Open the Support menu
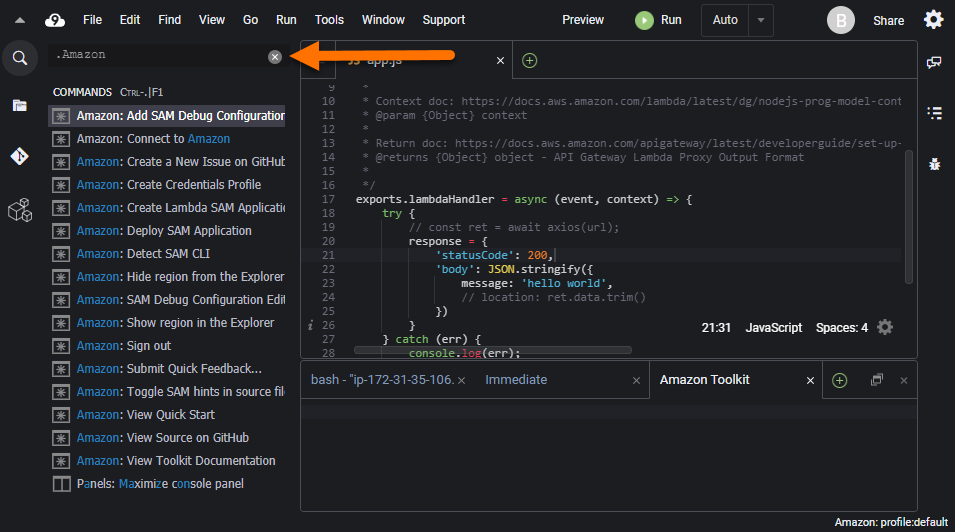 coord(443,20)
